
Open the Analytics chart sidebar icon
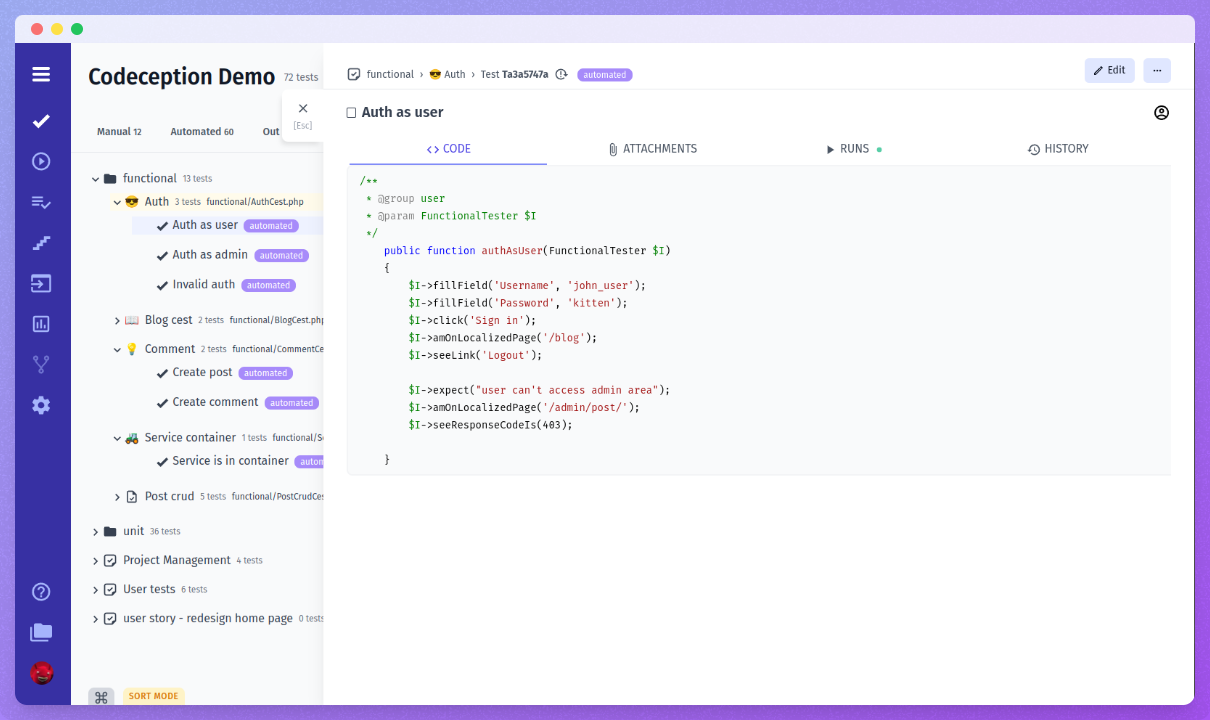click(x=41, y=324)
